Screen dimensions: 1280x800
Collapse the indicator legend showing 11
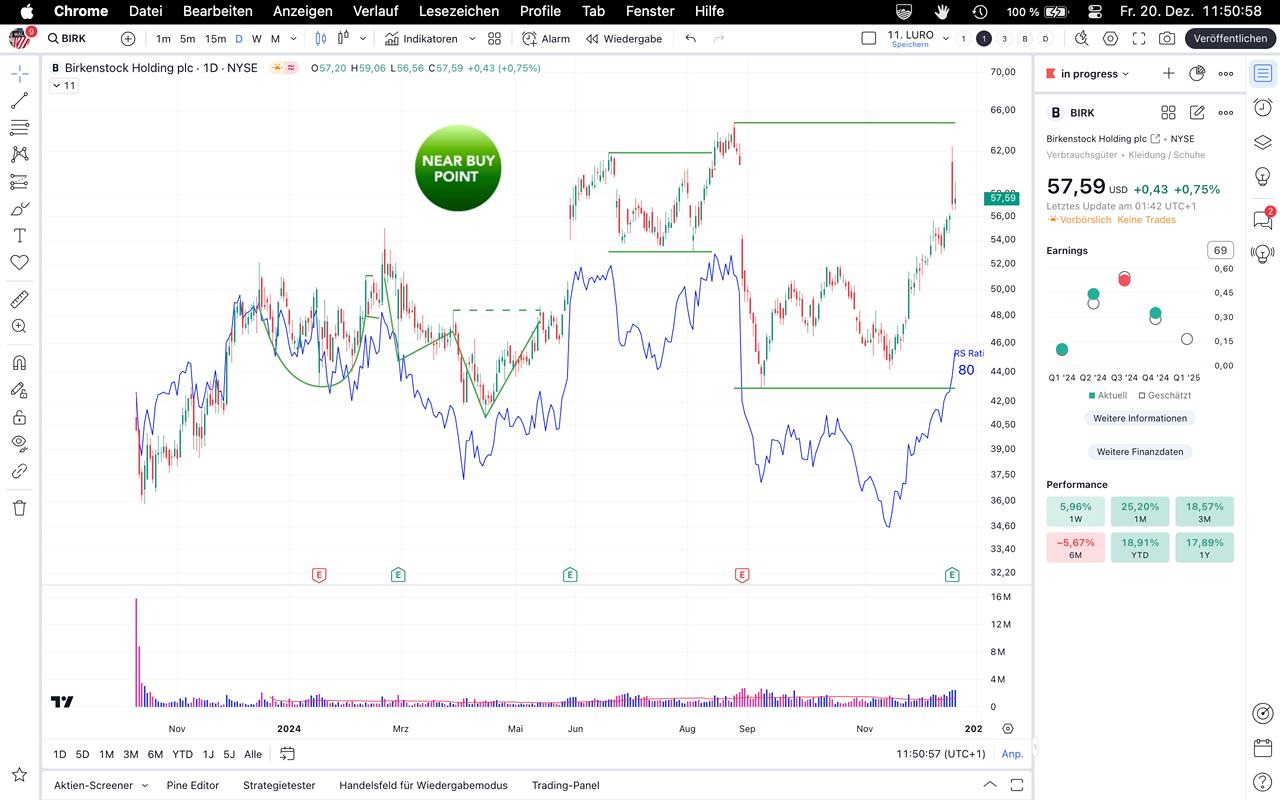tap(63, 86)
